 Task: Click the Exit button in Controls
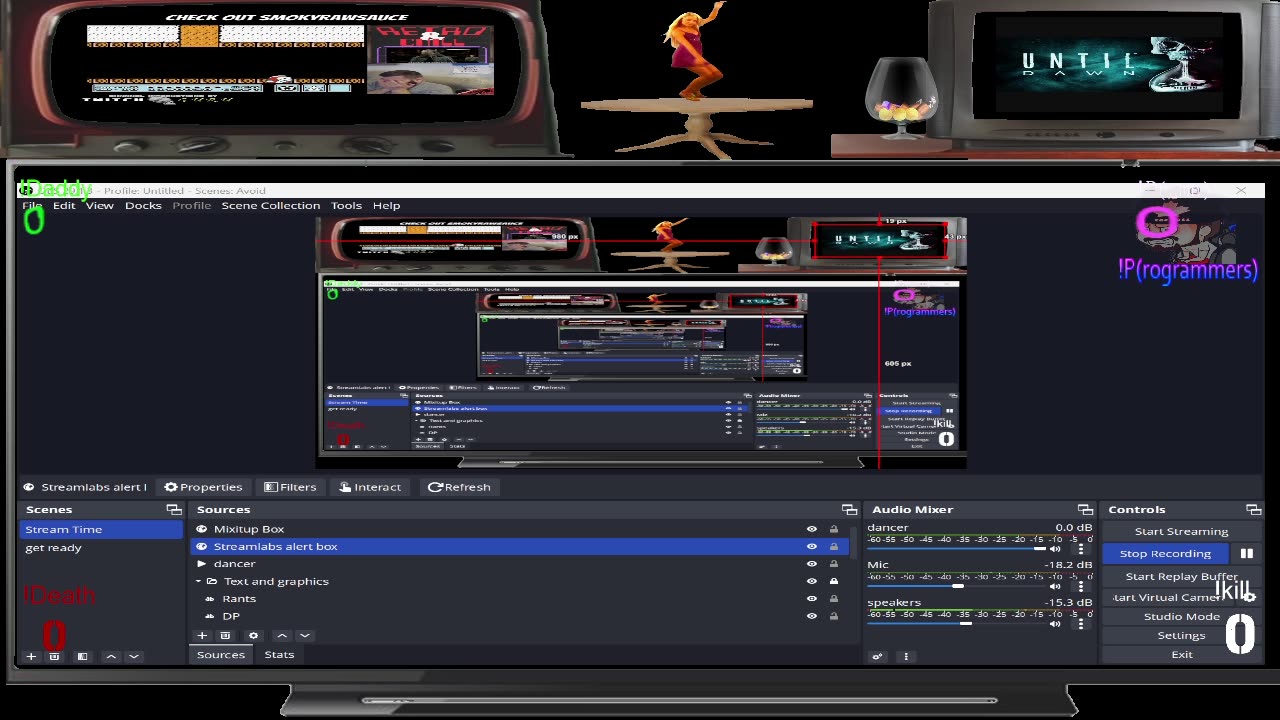coord(1181,655)
